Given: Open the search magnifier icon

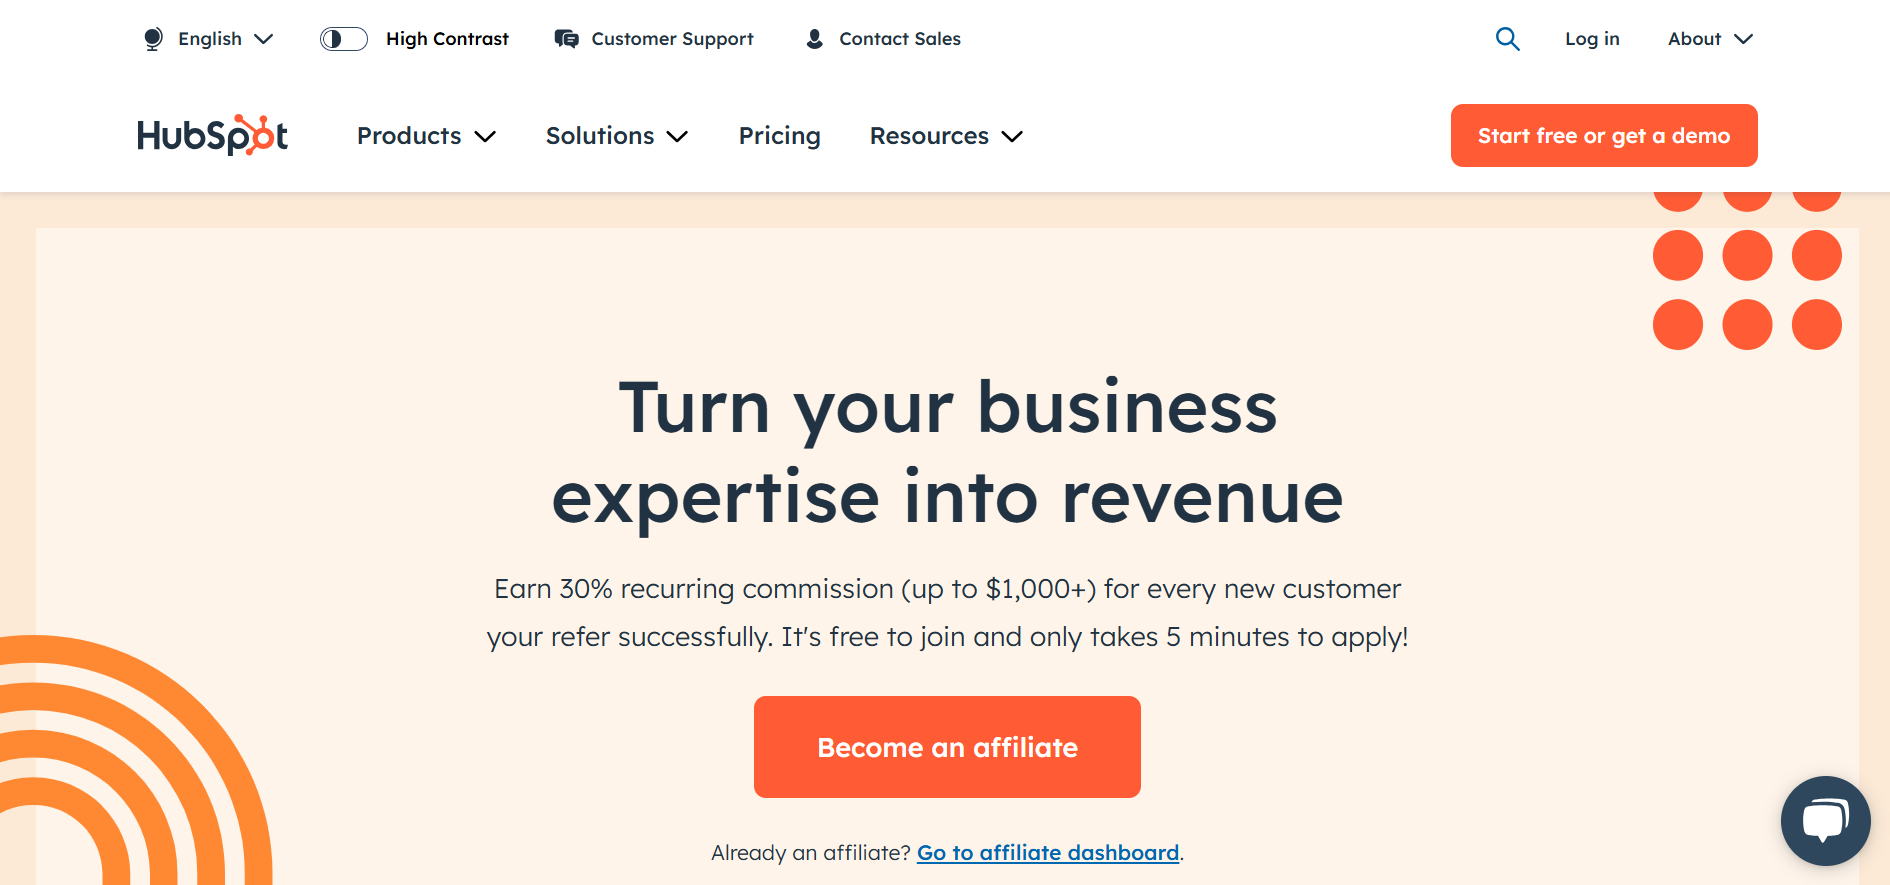Looking at the screenshot, I should click(x=1507, y=39).
